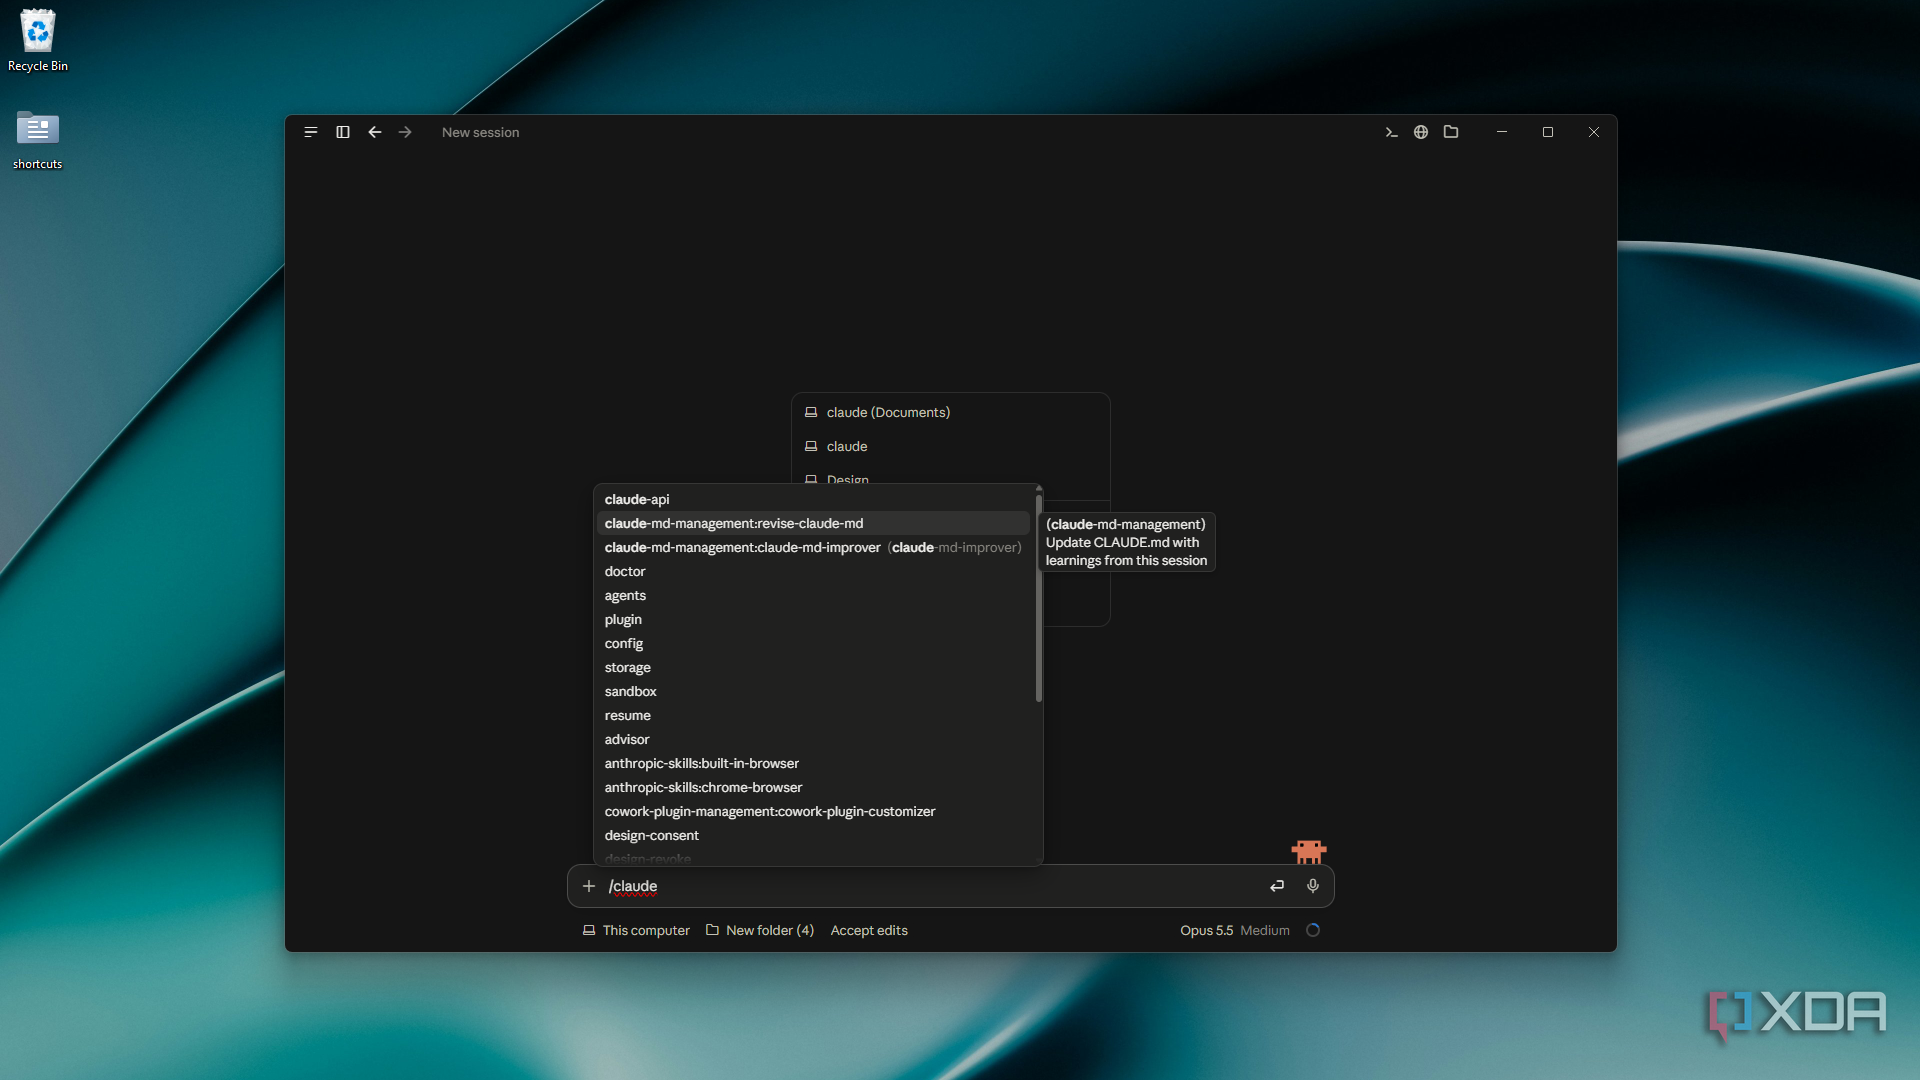Click the globe browser icon
The width and height of the screenshot is (1920, 1080).
(x=1421, y=132)
